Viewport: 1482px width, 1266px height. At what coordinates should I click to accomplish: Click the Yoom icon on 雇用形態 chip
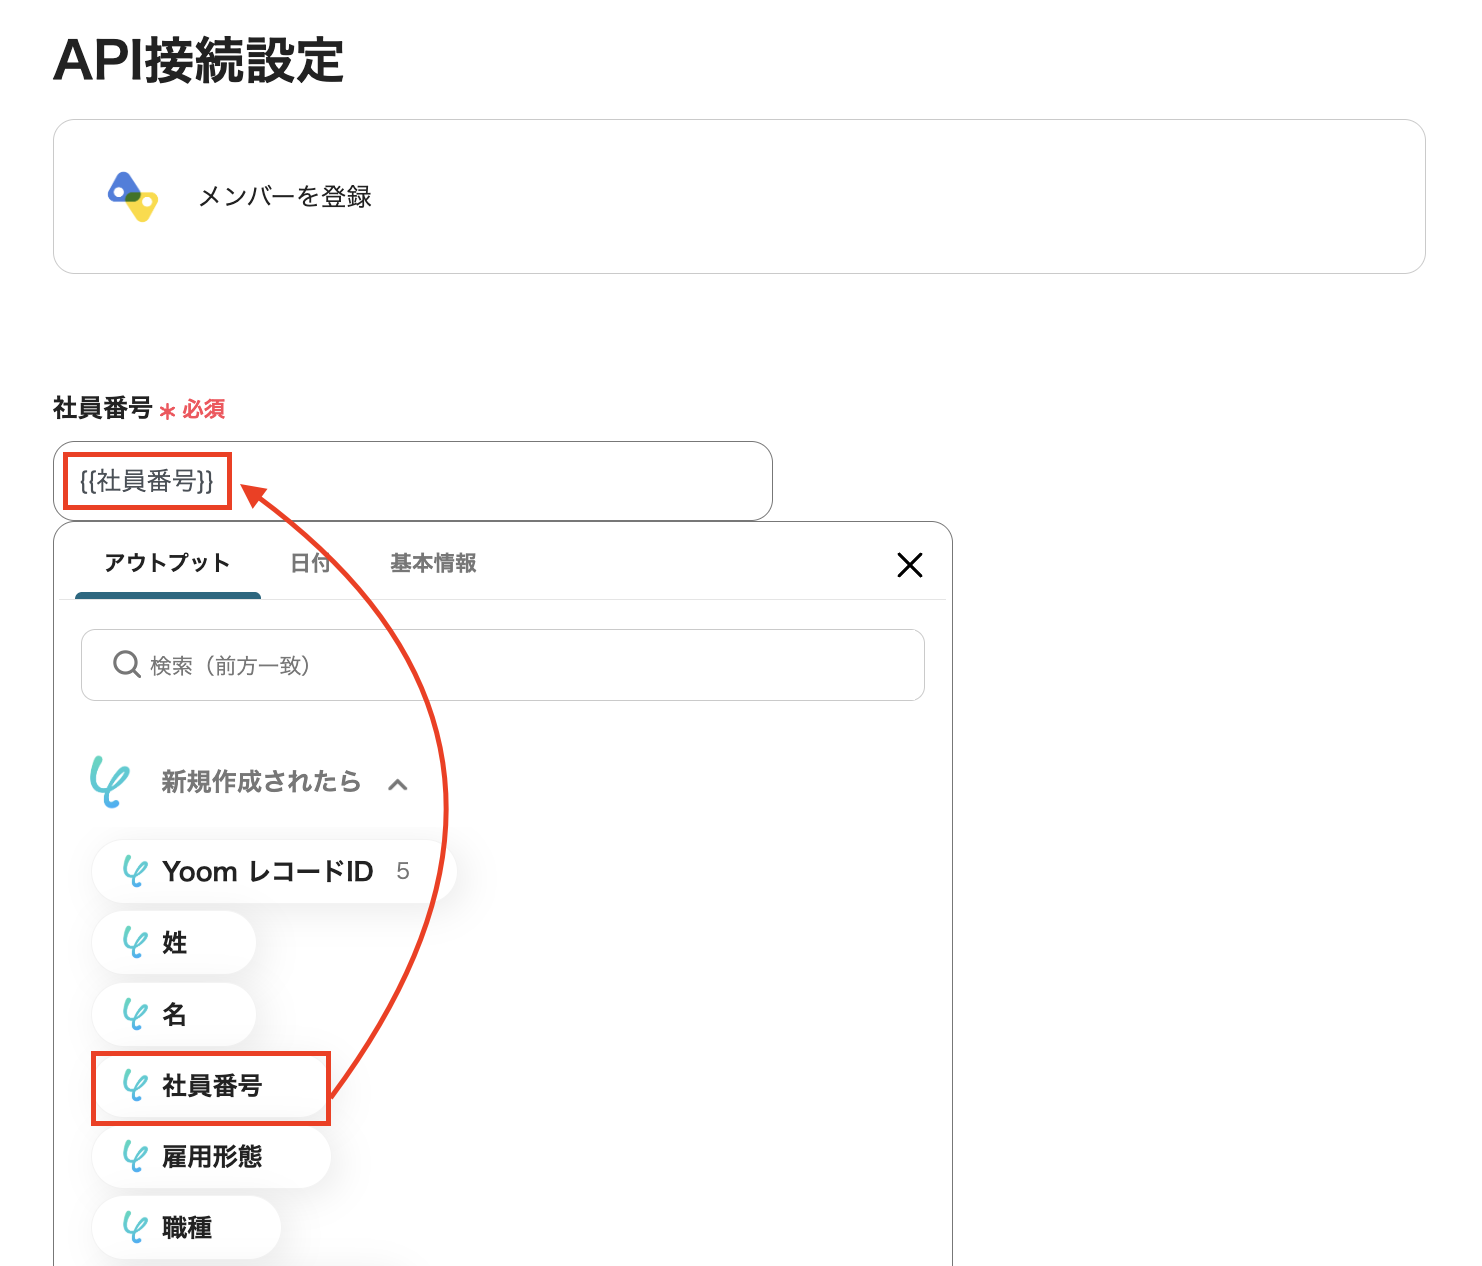[135, 1156]
